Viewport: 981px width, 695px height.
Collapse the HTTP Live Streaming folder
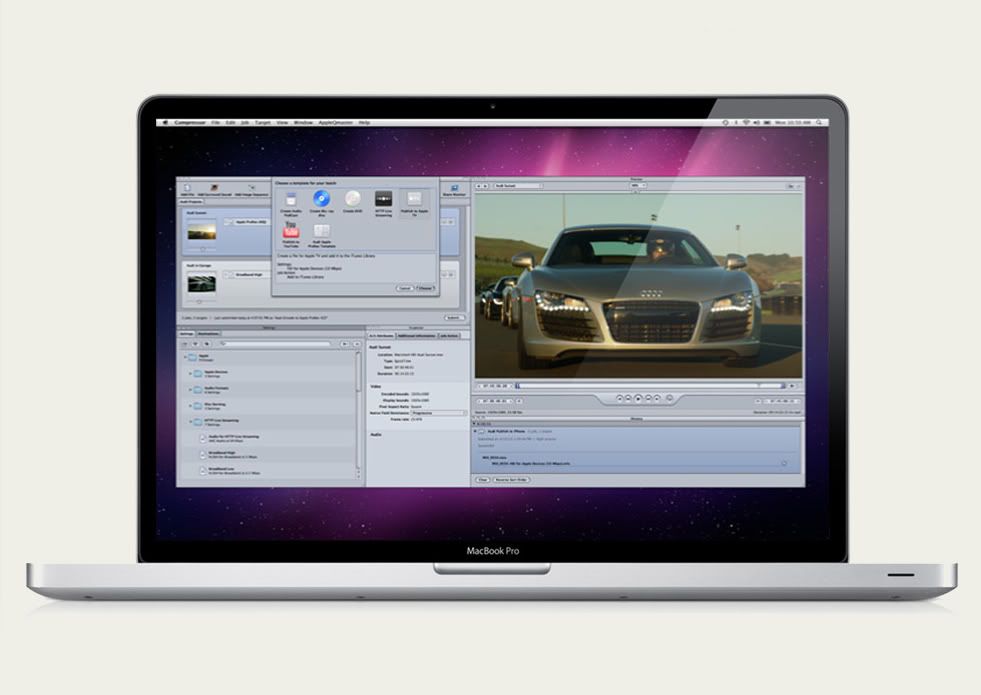191,422
